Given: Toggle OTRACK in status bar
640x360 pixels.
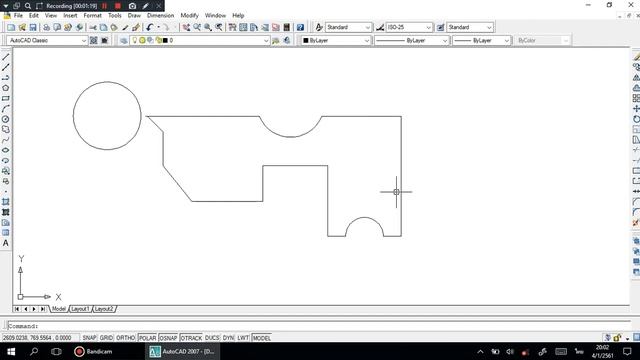Looking at the screenshot, I should pos(191,338).
